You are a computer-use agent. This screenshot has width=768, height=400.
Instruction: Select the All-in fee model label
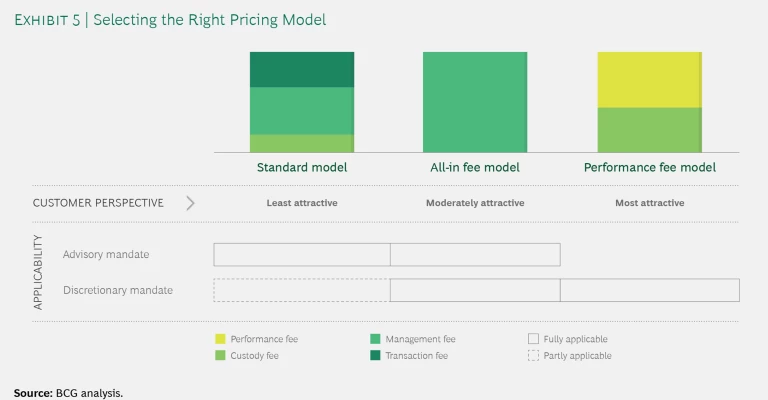[475, 168]
